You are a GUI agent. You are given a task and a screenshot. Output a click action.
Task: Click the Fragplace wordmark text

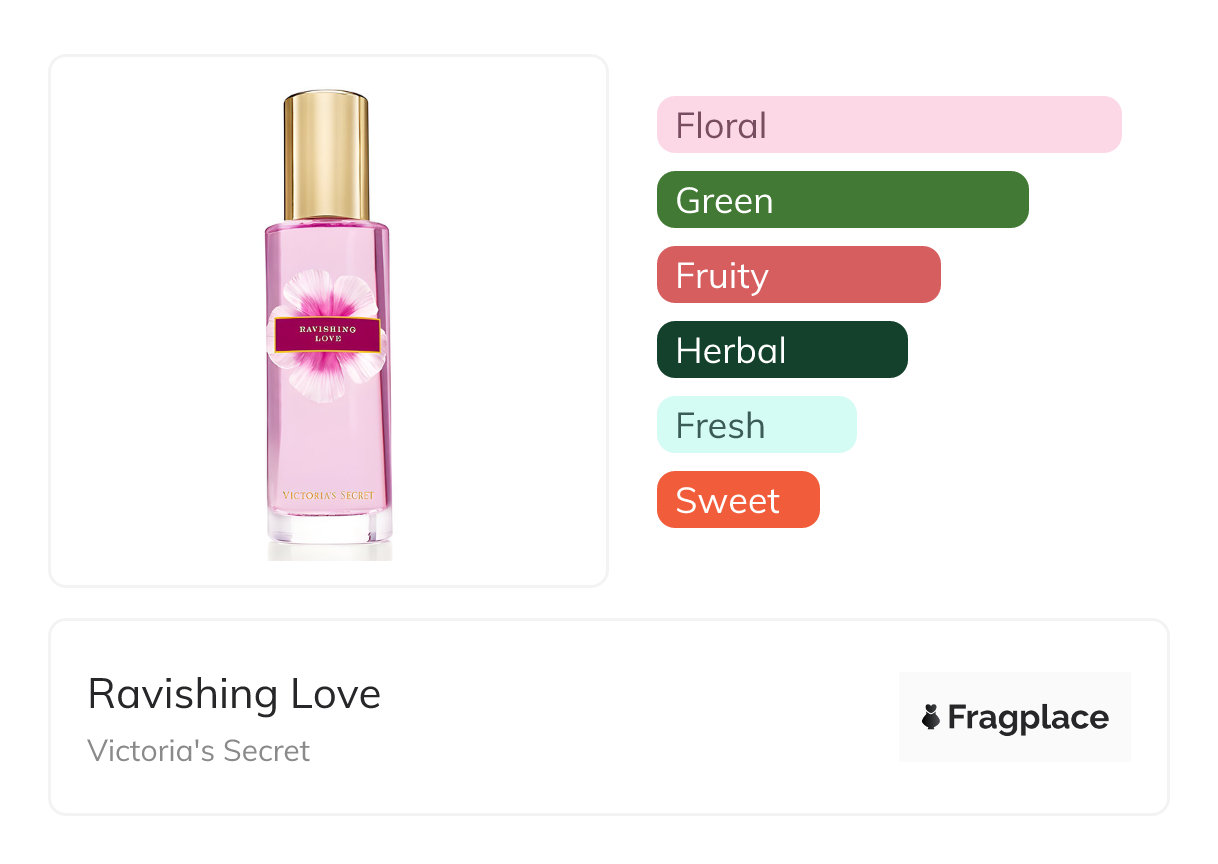pos(1028,717)
